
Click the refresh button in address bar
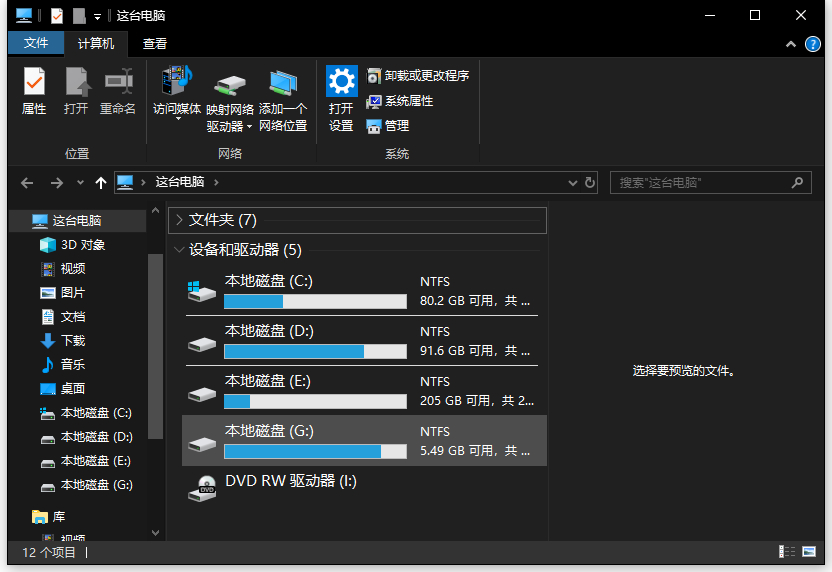(x=590, y=183)
